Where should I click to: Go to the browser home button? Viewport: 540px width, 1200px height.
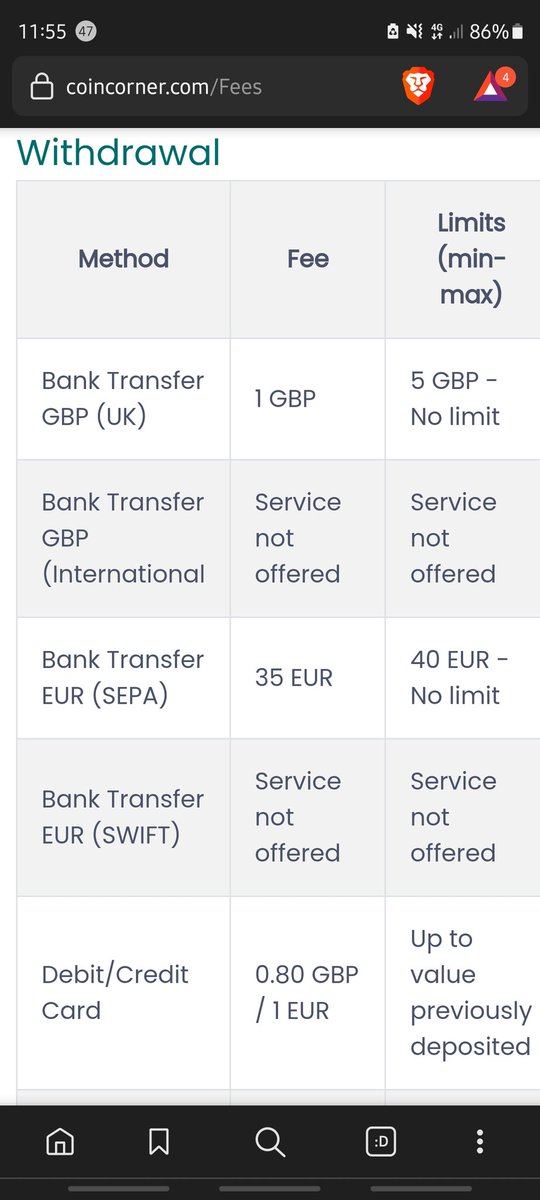pyautogui.click(x=61, y=1141)
